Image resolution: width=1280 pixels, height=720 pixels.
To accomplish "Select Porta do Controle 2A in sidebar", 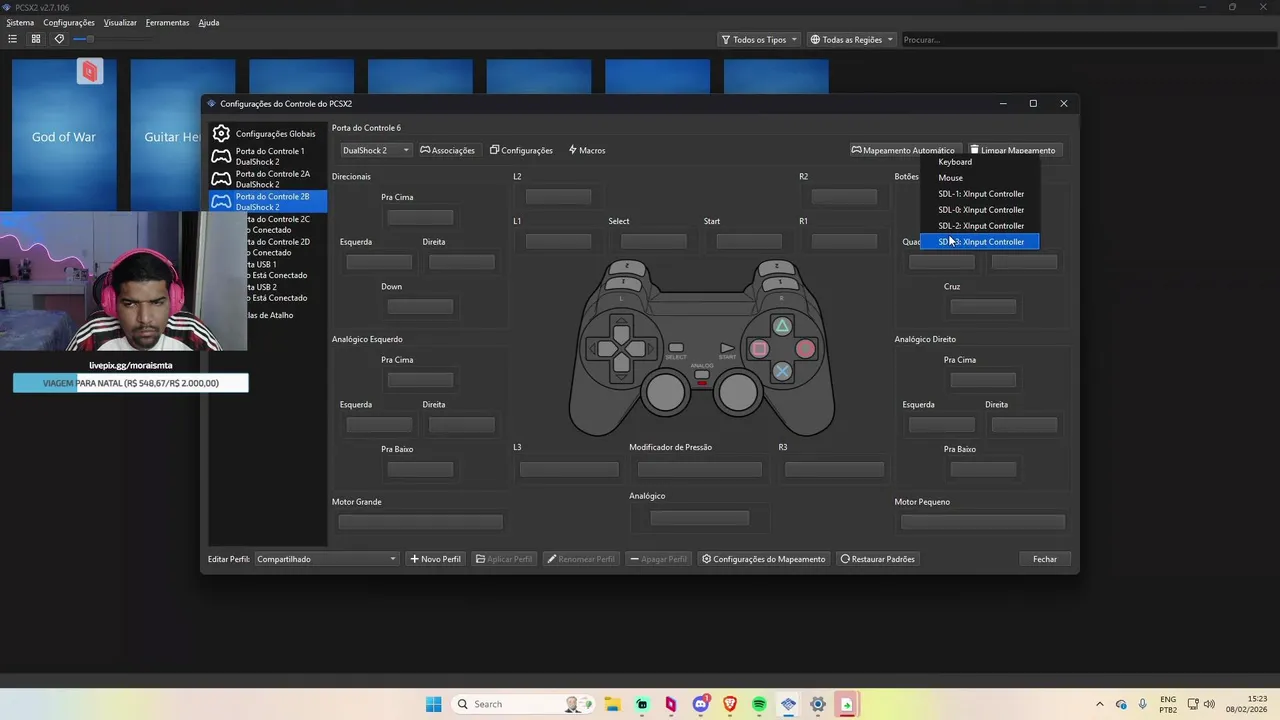I will tap(267, 179).
